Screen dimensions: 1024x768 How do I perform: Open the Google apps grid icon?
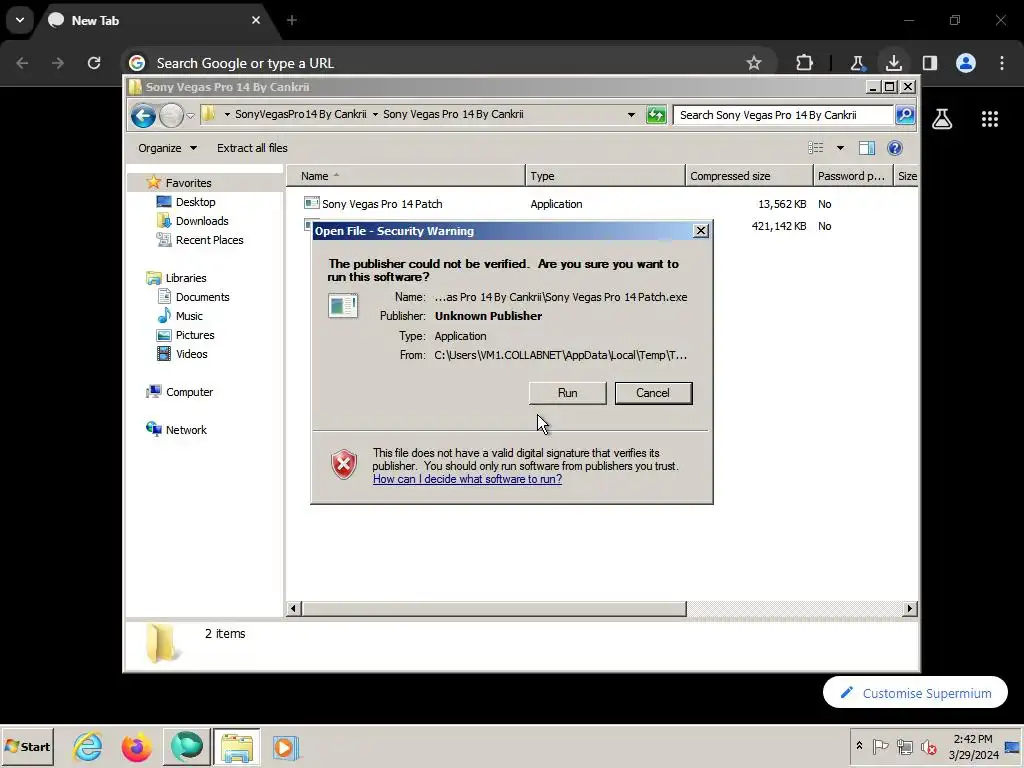click(x=990, y=118)
